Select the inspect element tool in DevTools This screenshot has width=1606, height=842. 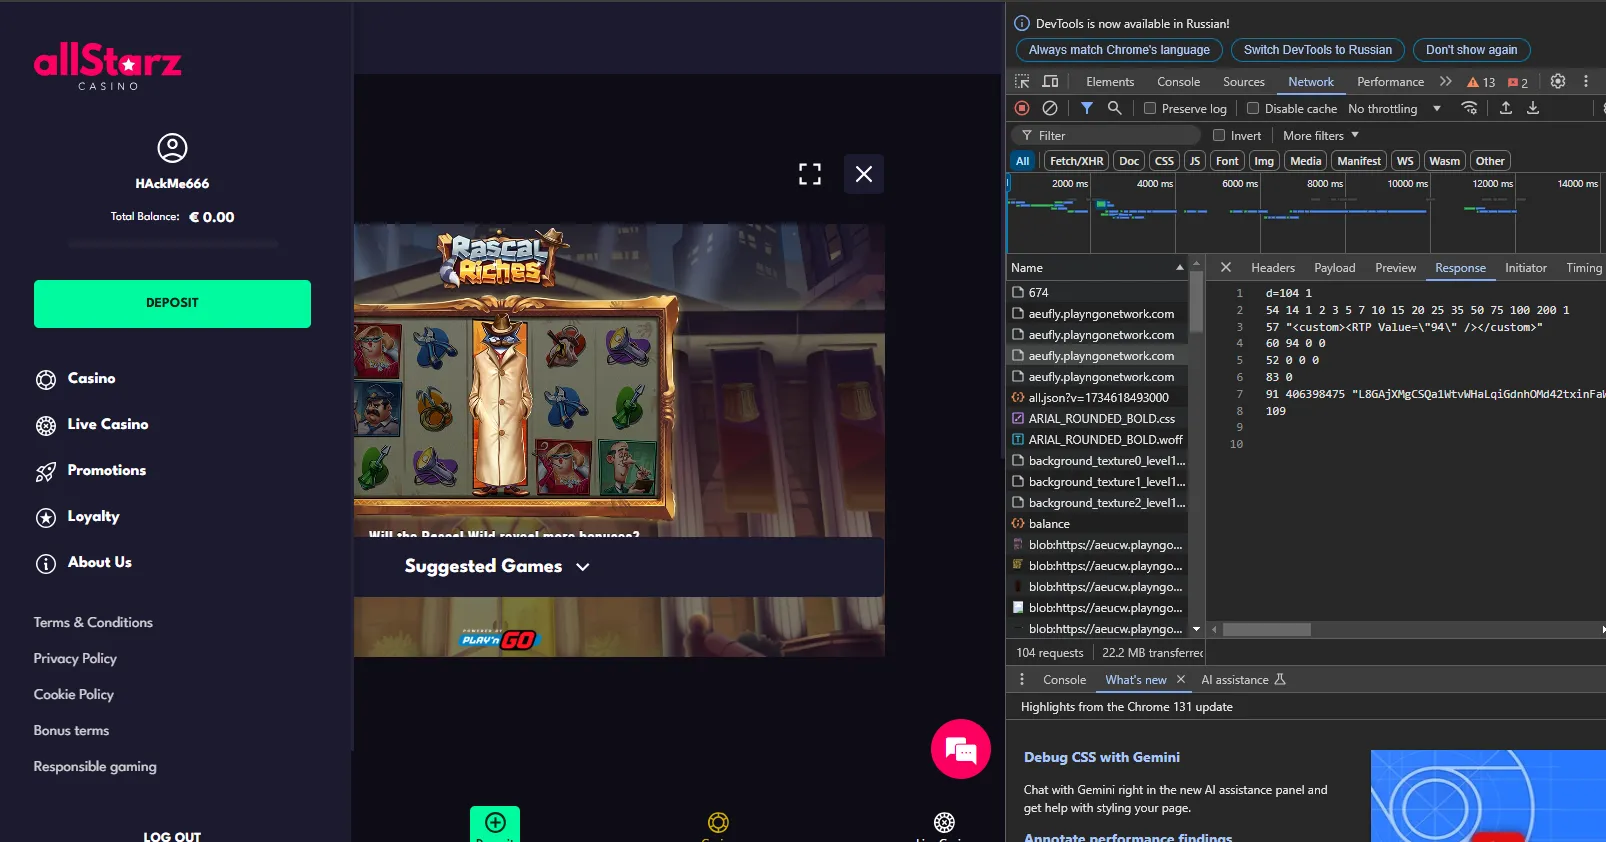[x=1022, y=82]
